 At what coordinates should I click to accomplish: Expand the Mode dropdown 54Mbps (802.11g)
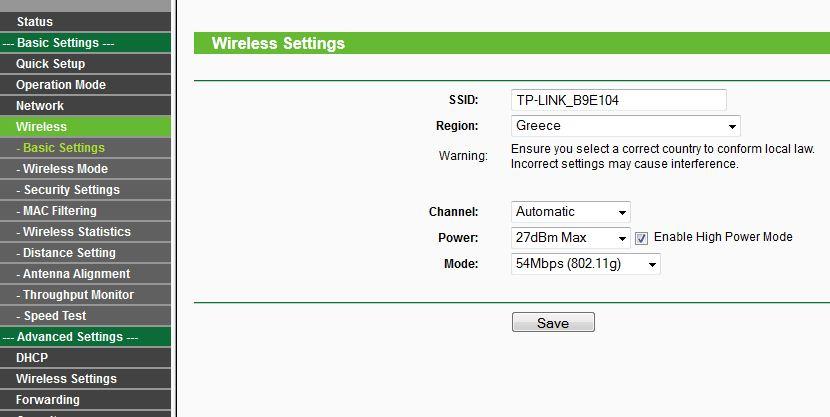click(585, 264)
